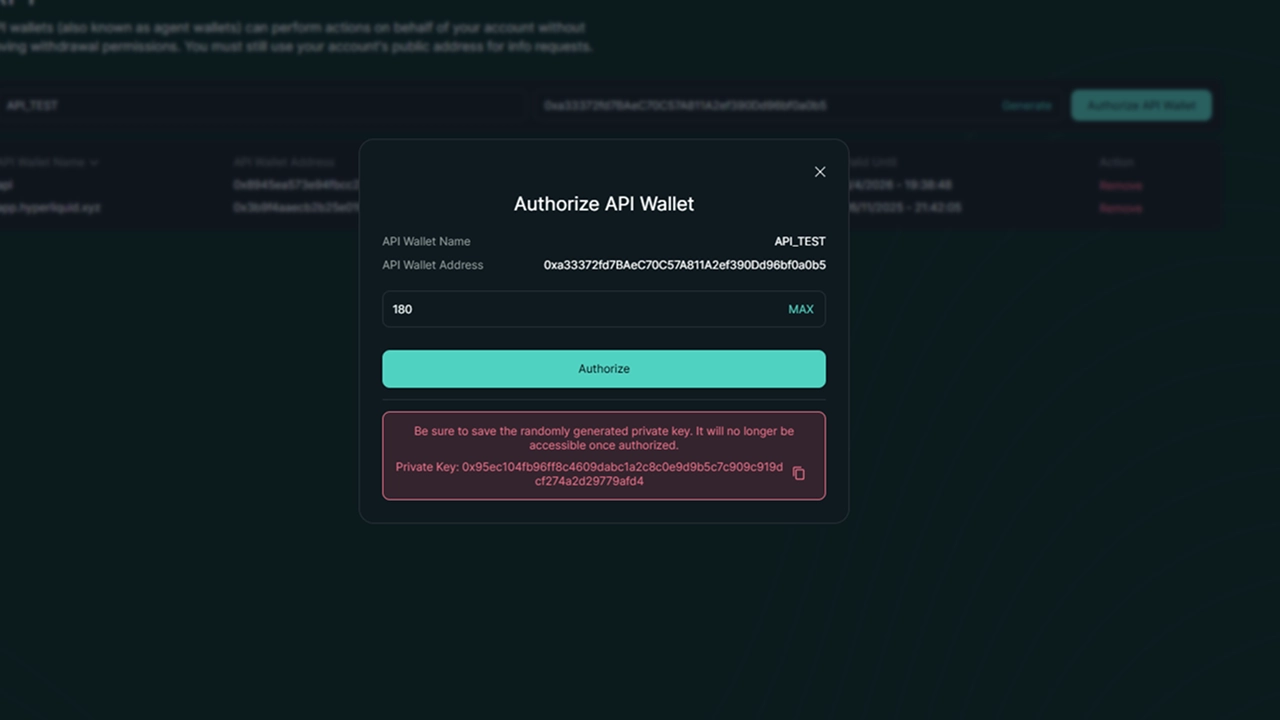
Task: Click the Action column header
Action: click(1116, 162)
